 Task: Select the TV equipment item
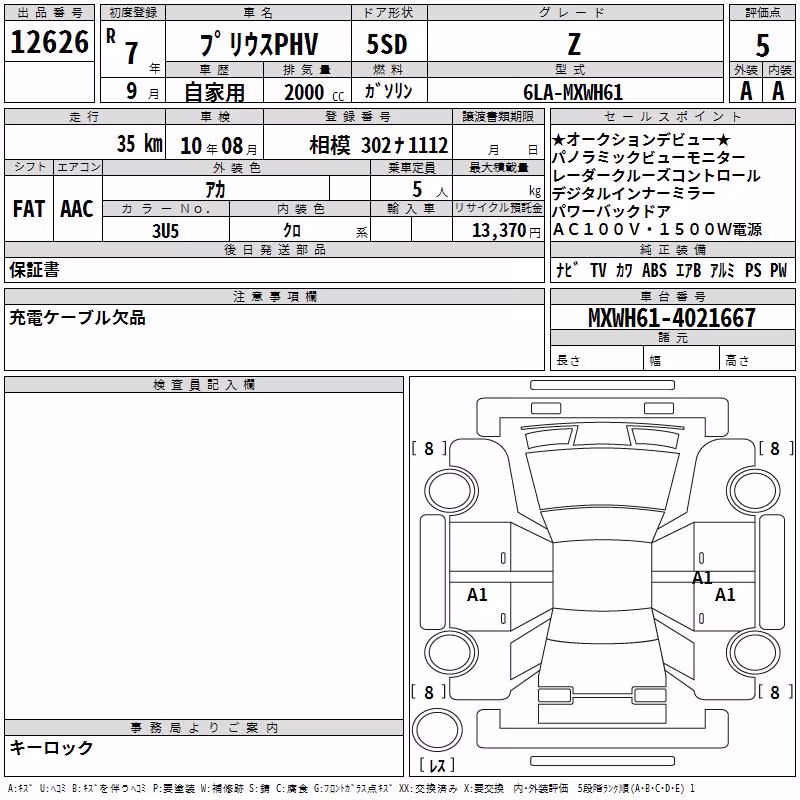(598, 270)
